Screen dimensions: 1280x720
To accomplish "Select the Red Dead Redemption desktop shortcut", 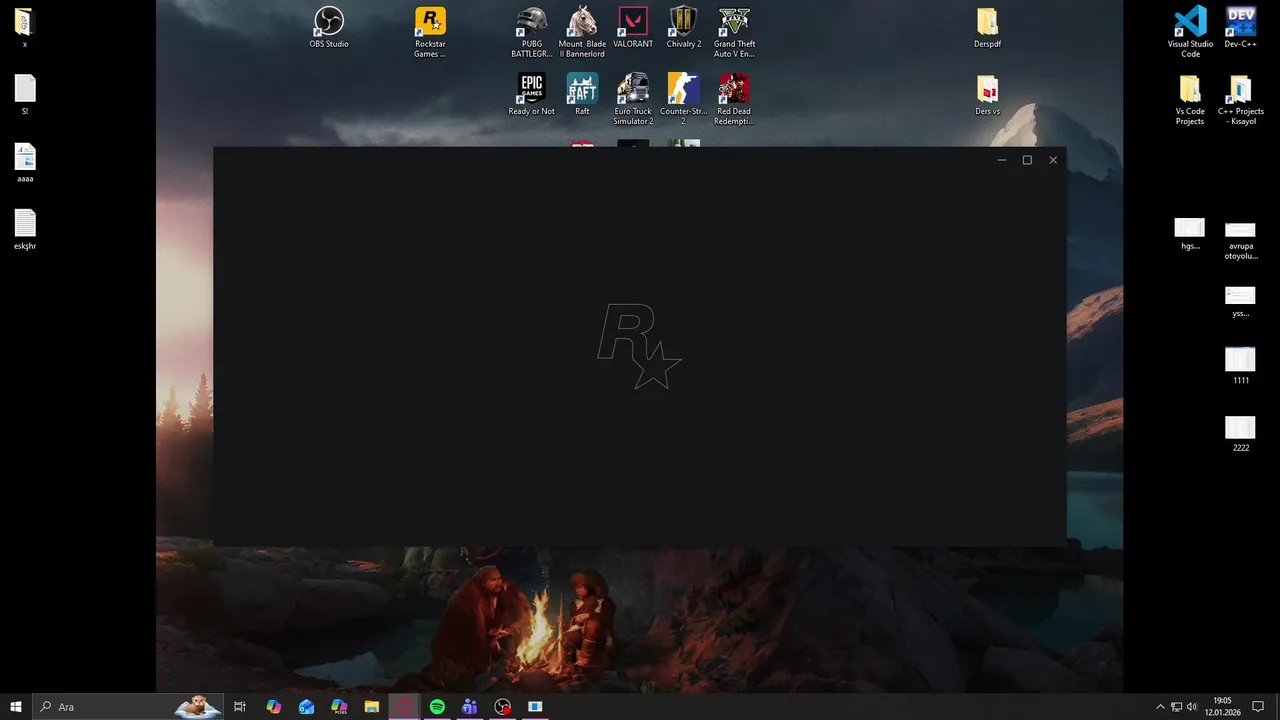I will (734, 99).
